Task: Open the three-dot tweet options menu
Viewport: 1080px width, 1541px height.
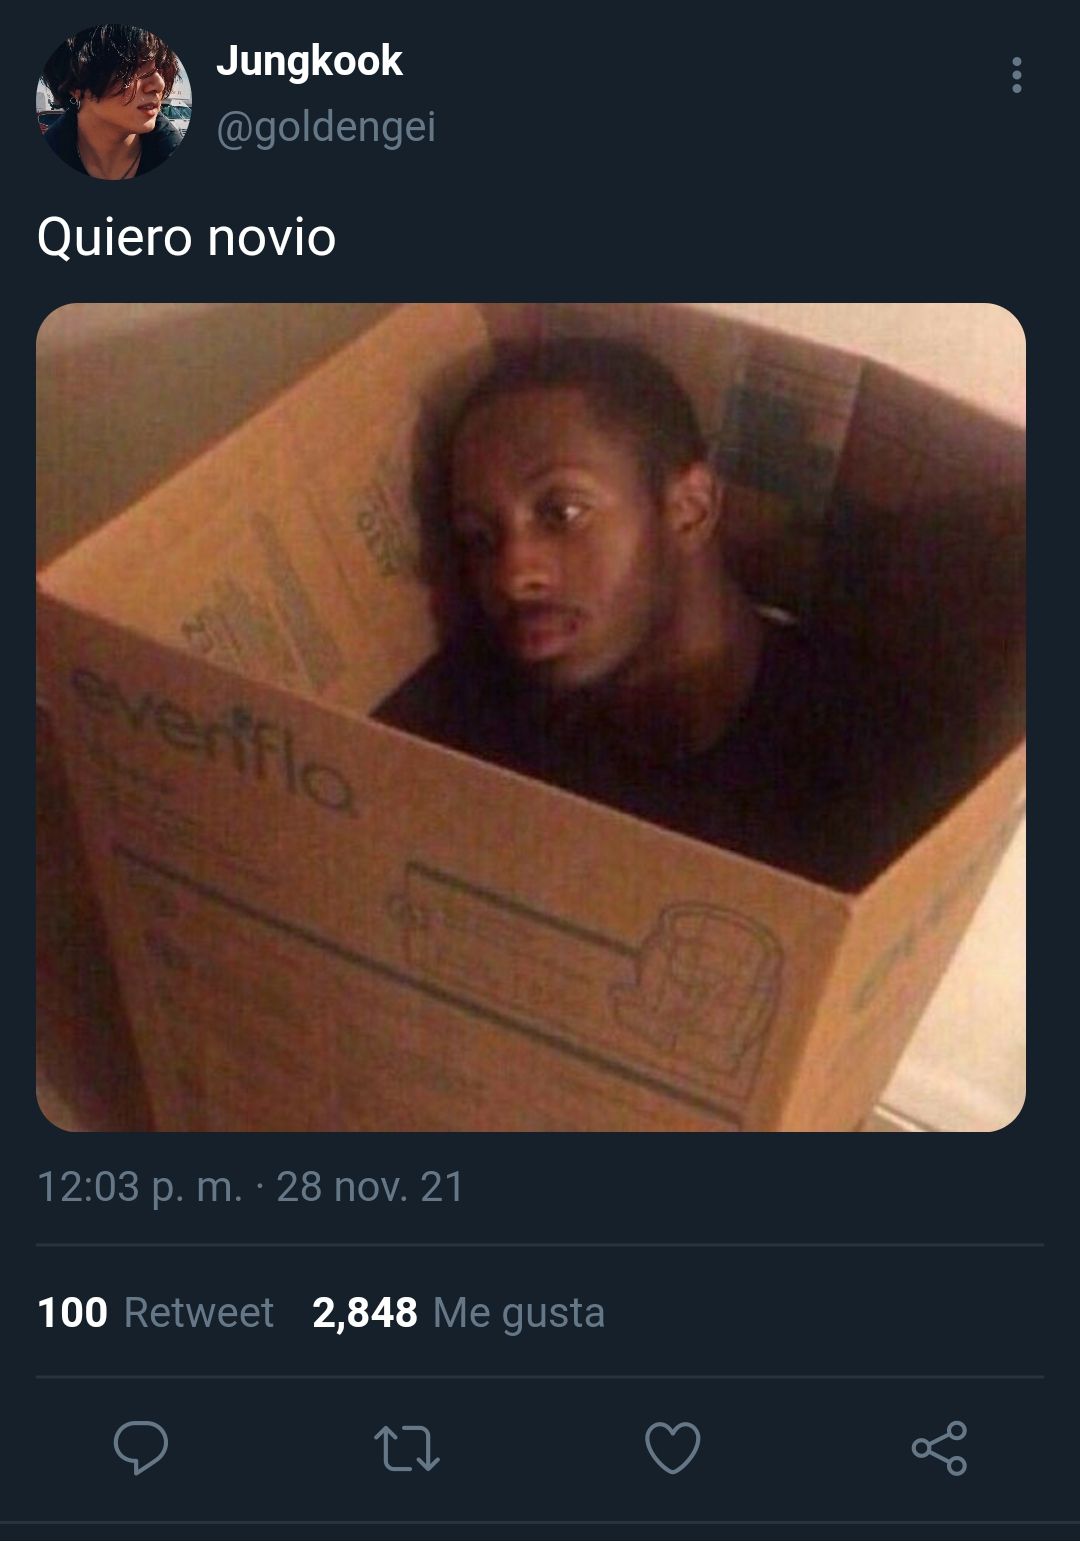Action: click(1016, 75)
